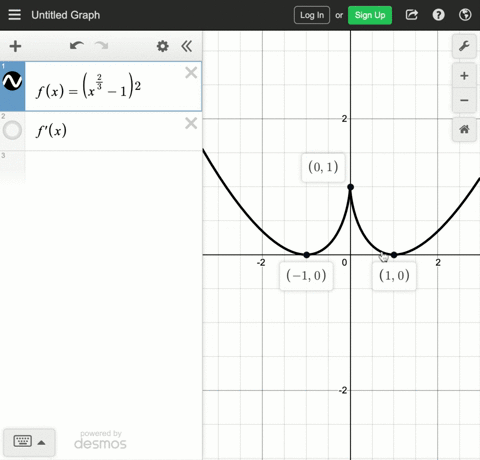Click the green Sign Up button
Screen dimensions: 480x460
coord(370,15)
